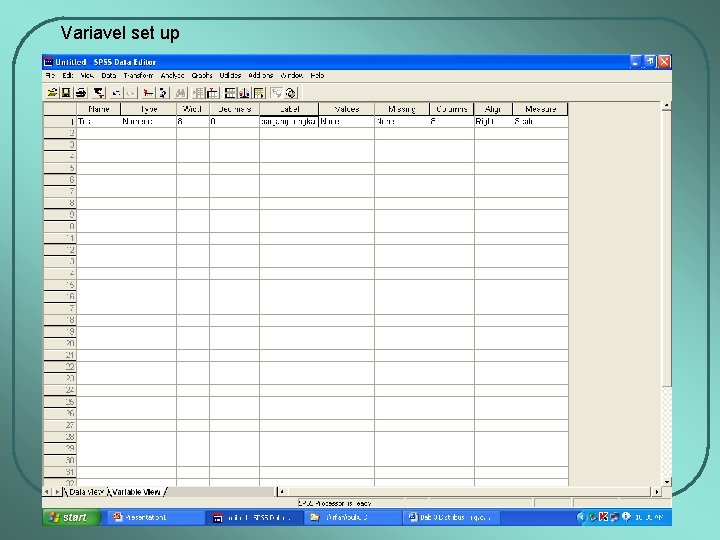Viewport: 720px width, 540px height.
Task: Select the Measure cell showing Scale
Action: click(x=540, y=121)
